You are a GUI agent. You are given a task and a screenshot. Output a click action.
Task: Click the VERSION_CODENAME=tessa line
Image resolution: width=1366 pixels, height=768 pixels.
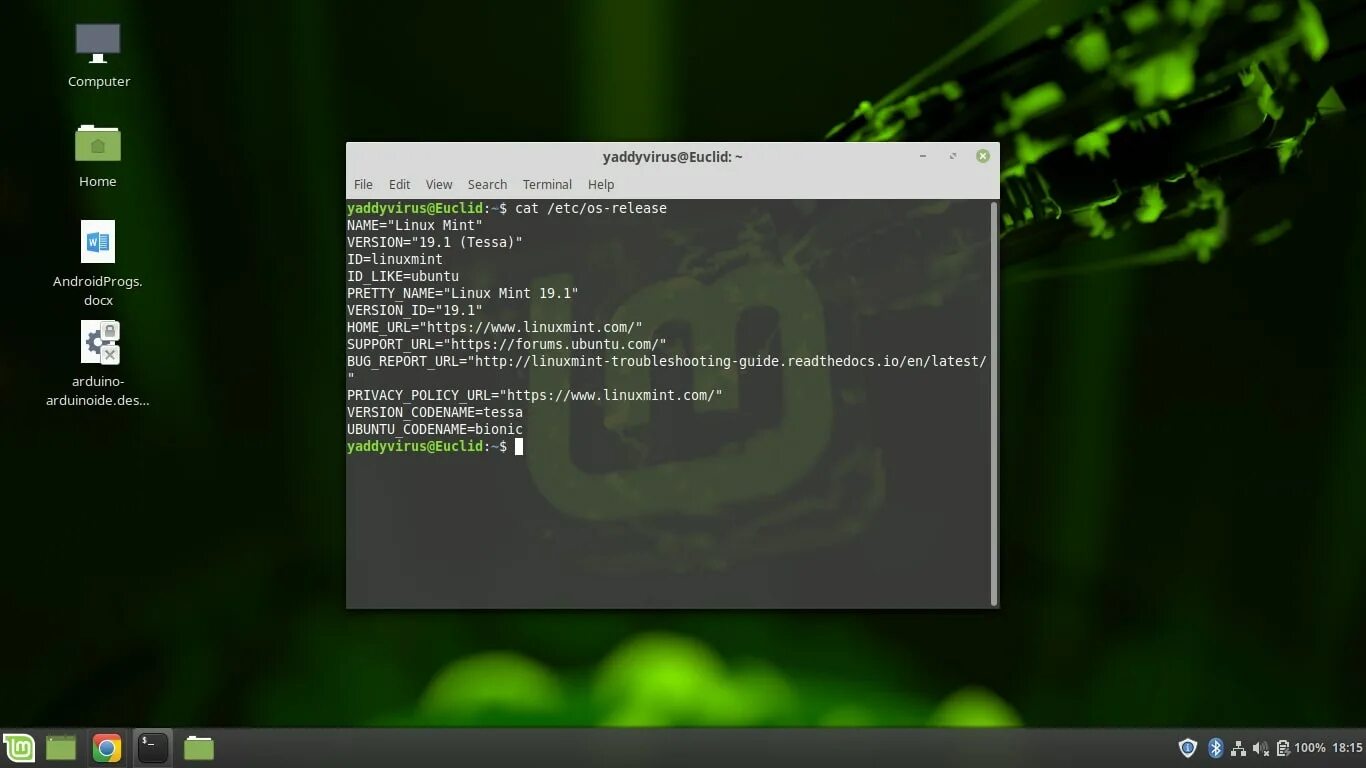click(x=435, y=412)
